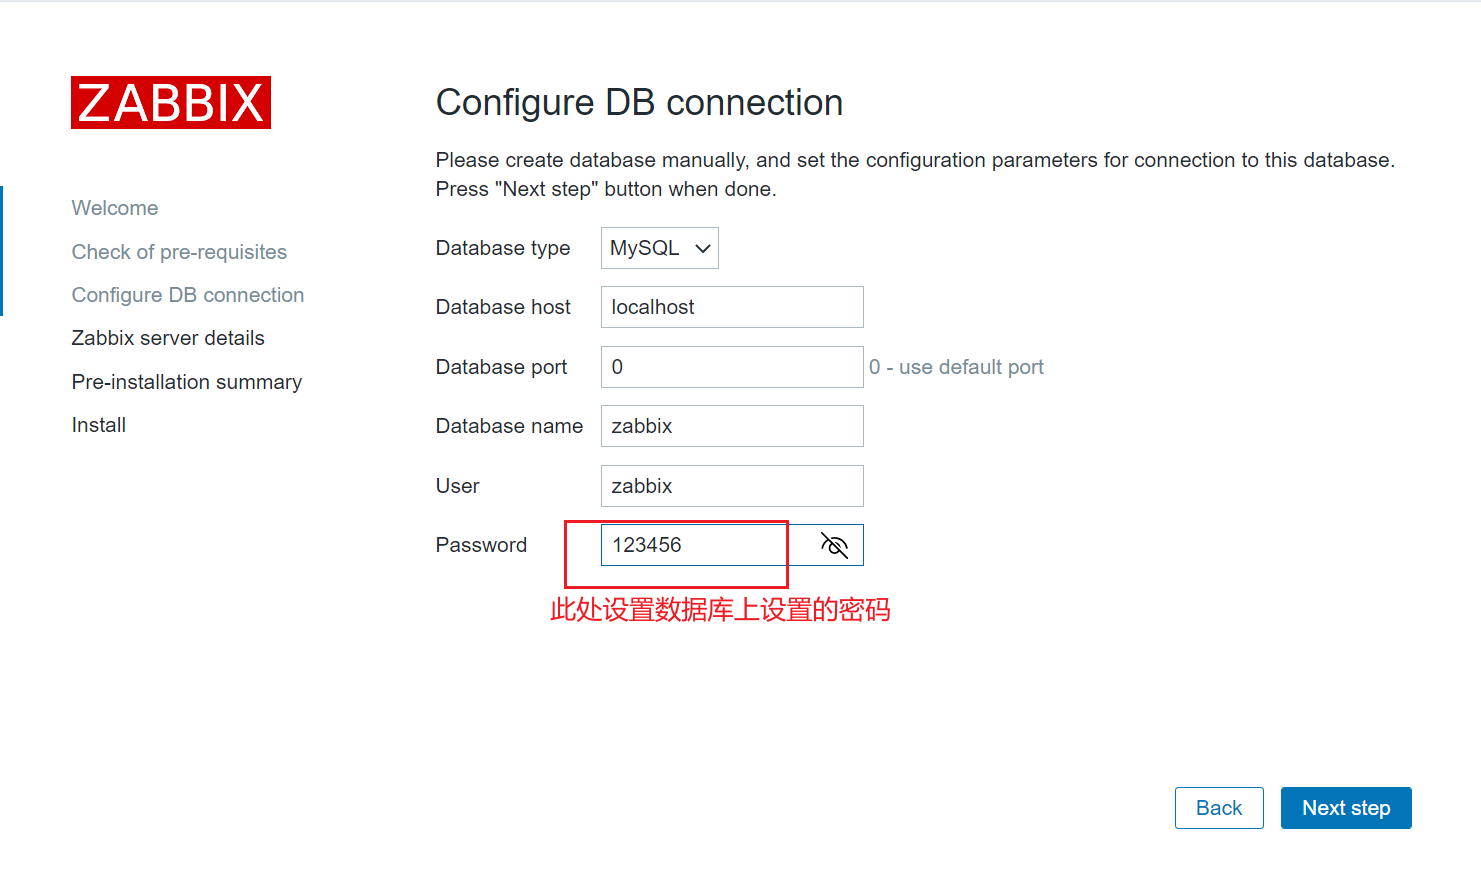Select Check of pre-requisites step
Image resolution: width=1481 pixels, height=879 pixels.
179,252
